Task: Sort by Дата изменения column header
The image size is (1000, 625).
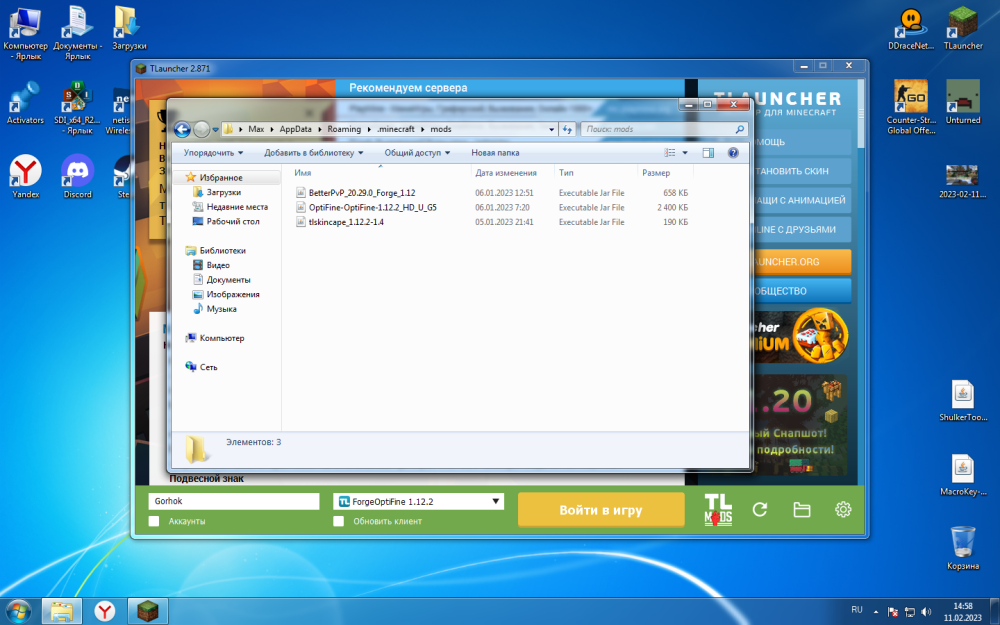Action: click(x=513, y=173)
